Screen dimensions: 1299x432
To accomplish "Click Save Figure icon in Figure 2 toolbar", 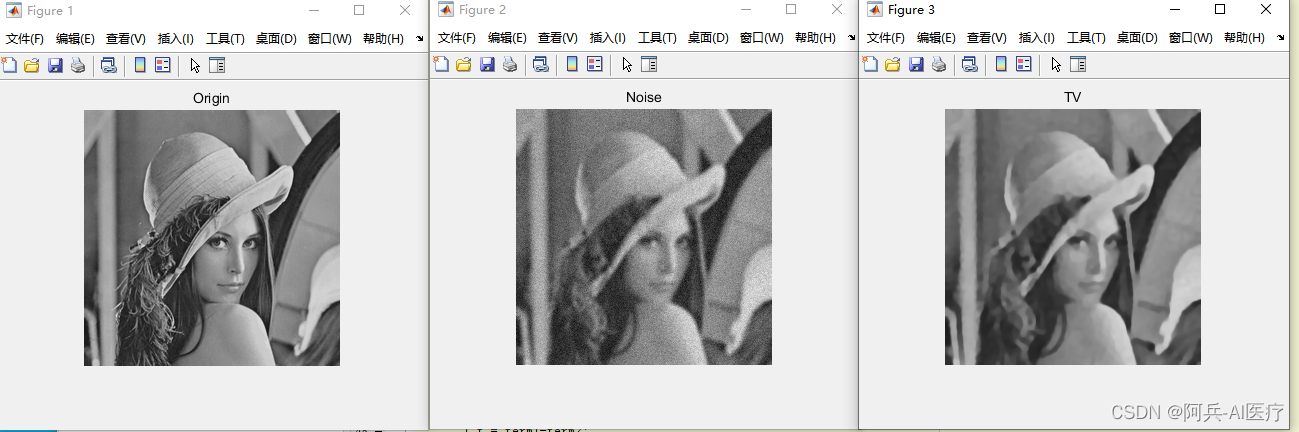I will [x=487, y=65].
